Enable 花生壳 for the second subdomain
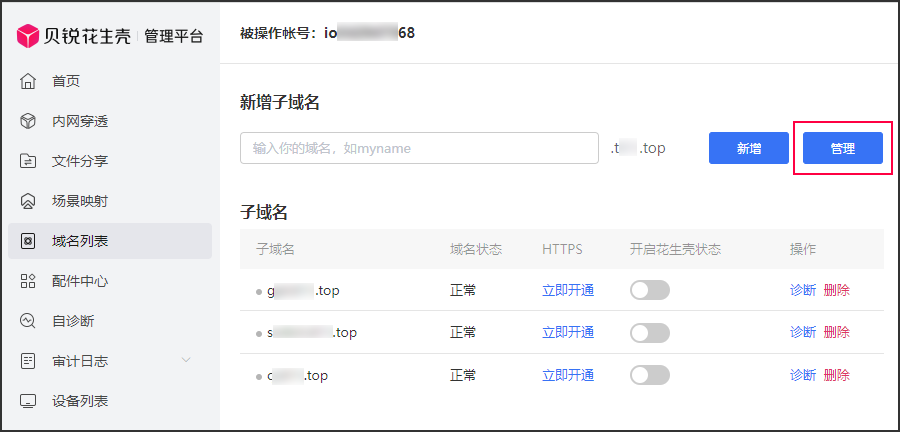This screenshot has height=432, width=900. 649,332
